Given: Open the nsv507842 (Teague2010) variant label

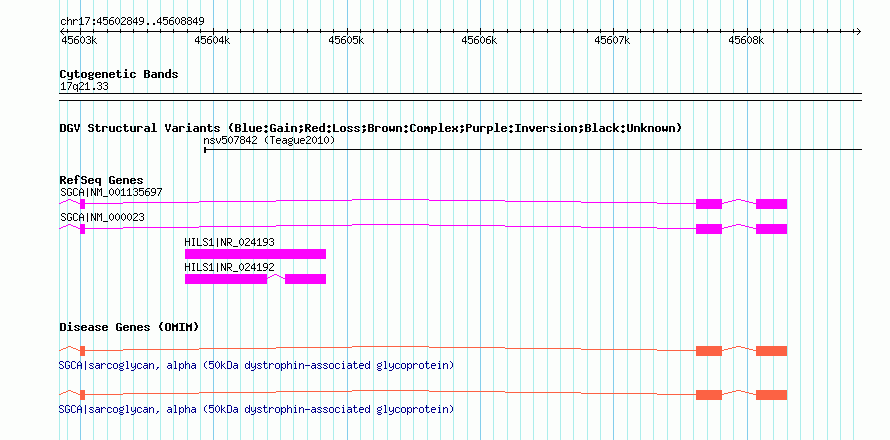Looking at the screenshot, I should click(x=269, y=140).
